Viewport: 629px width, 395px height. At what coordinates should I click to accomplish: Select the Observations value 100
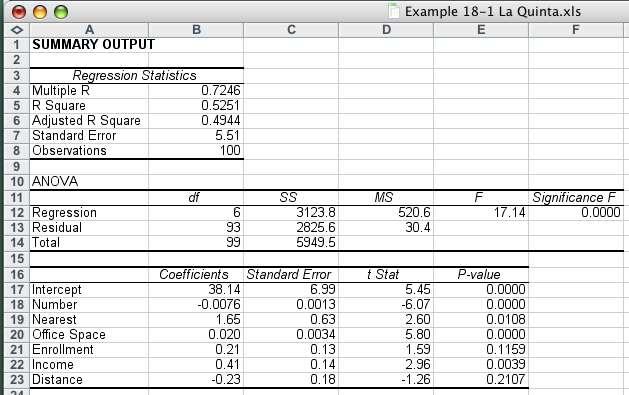coord(196,151)
